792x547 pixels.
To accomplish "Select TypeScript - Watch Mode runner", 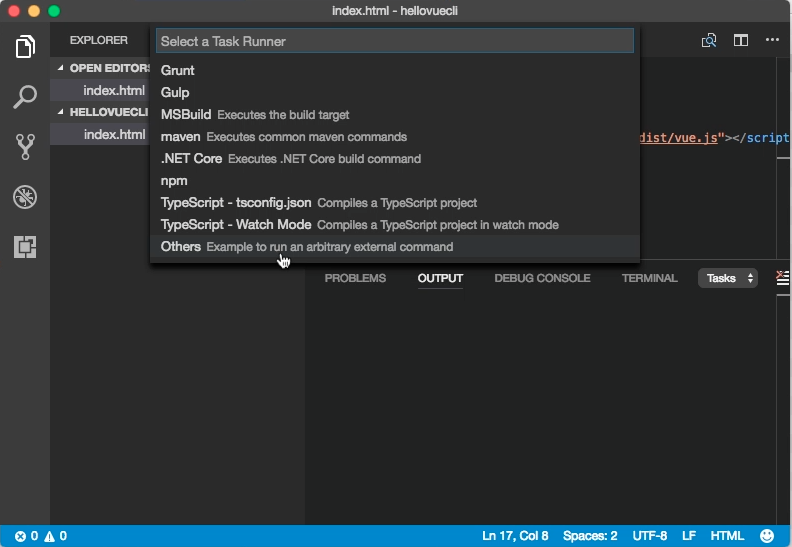I will pyautogui.click(x=395, y=225).
